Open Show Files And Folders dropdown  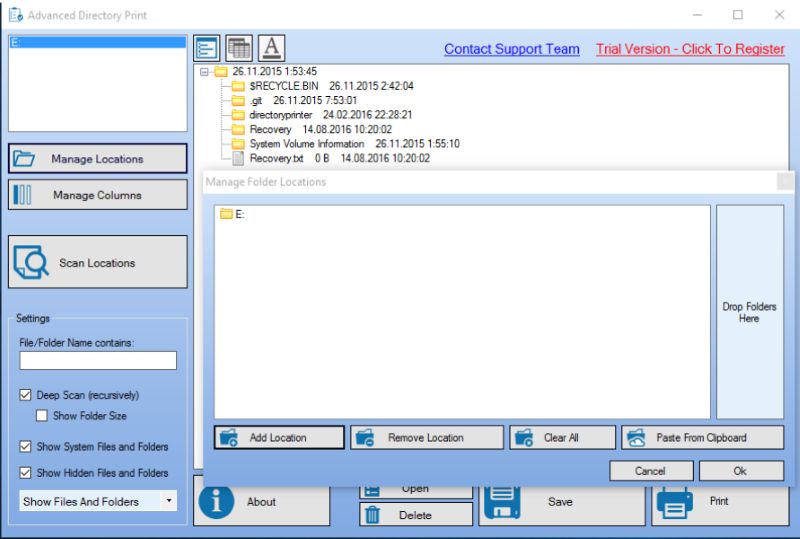click(x=98, y=501)
